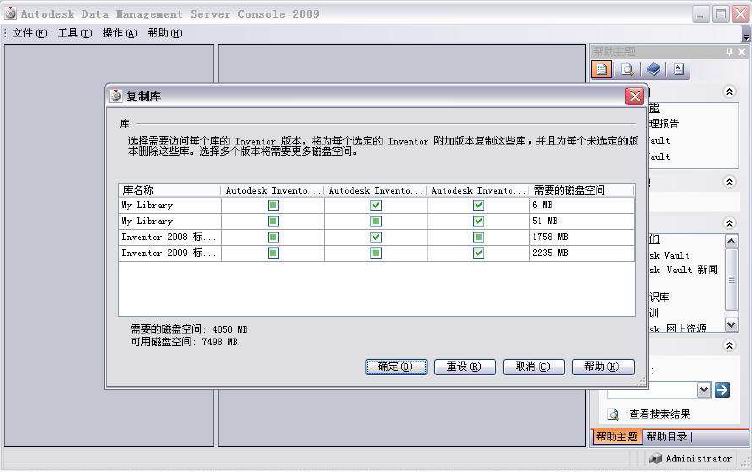Screen dimensions: 752x472
Task: Toggle first Inventor column checkbox in 1758 MB row
Action: pos(273,237)
